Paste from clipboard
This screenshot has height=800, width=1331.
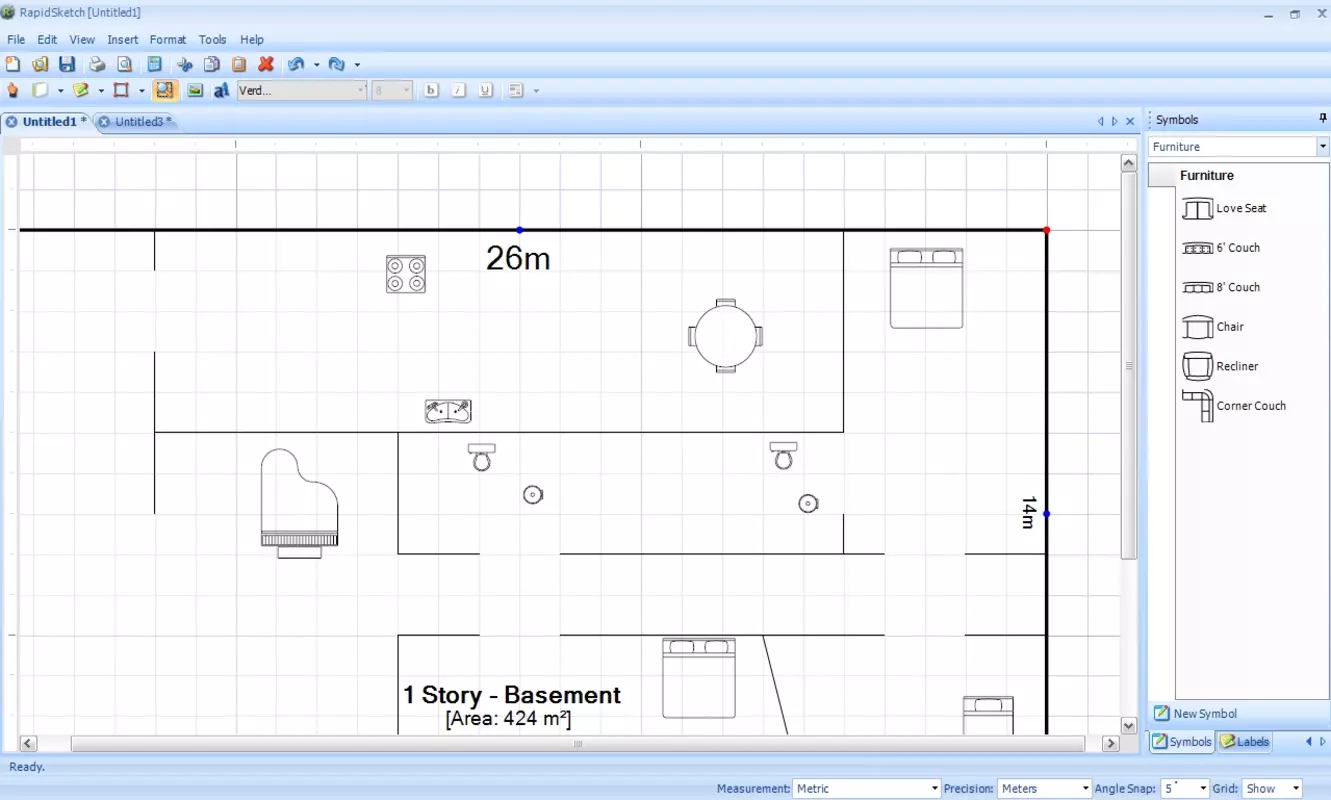pos(239,64)
